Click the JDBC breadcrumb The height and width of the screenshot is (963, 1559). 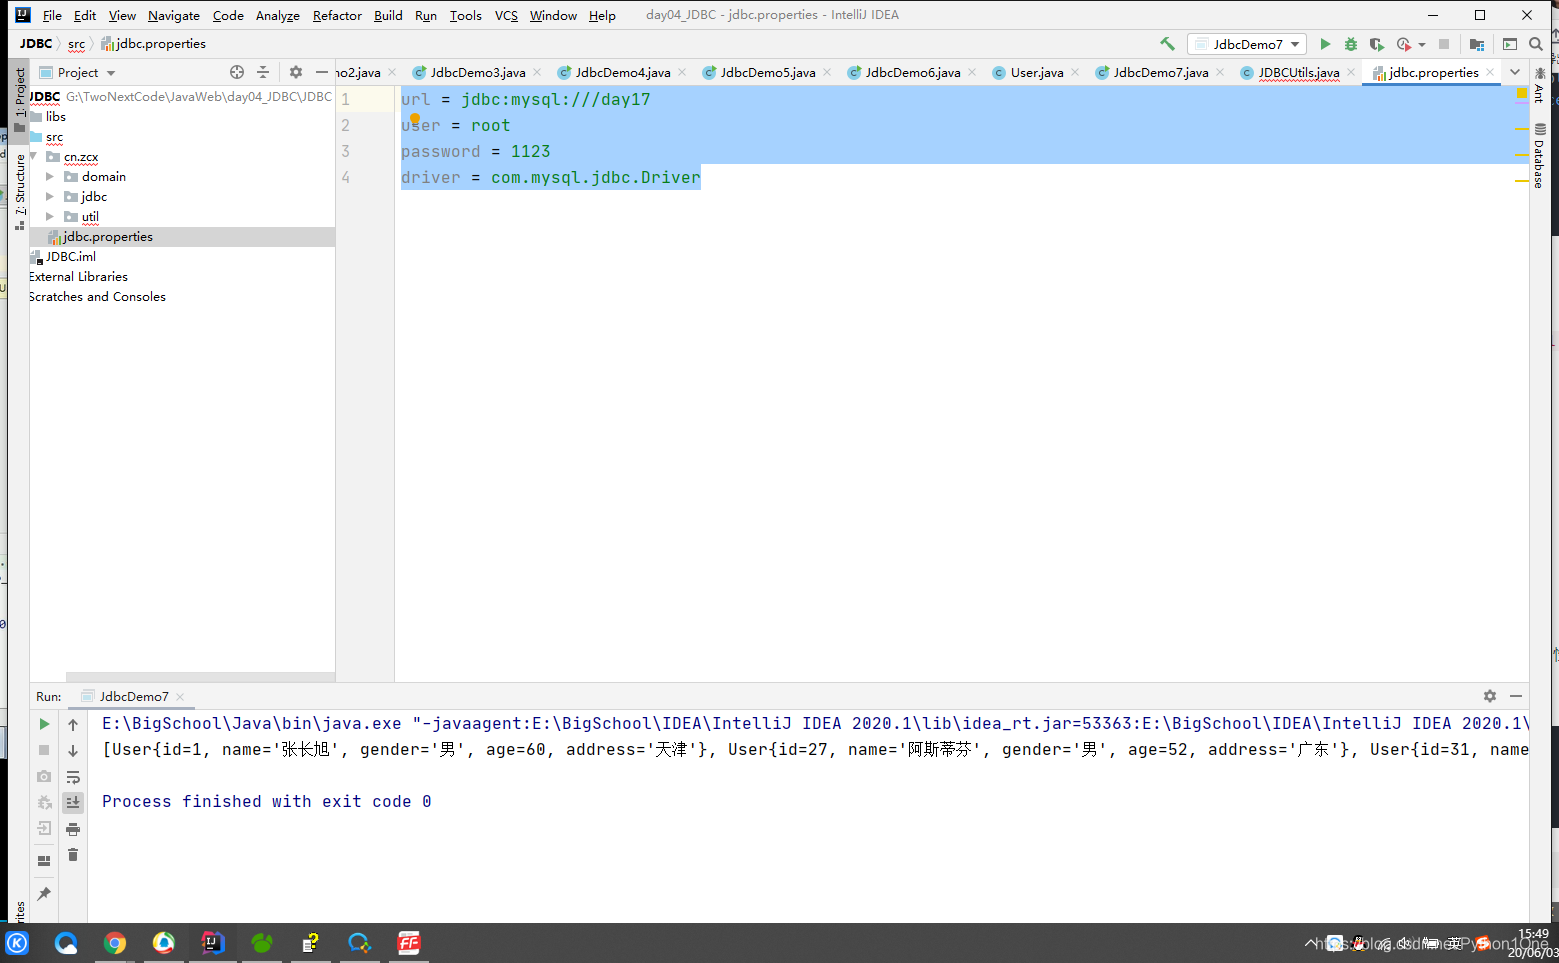36,44
